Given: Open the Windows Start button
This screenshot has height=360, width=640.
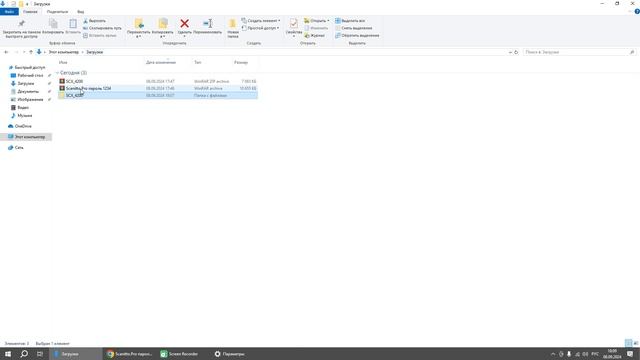Looking at the screenshot, I should point(8,354).
